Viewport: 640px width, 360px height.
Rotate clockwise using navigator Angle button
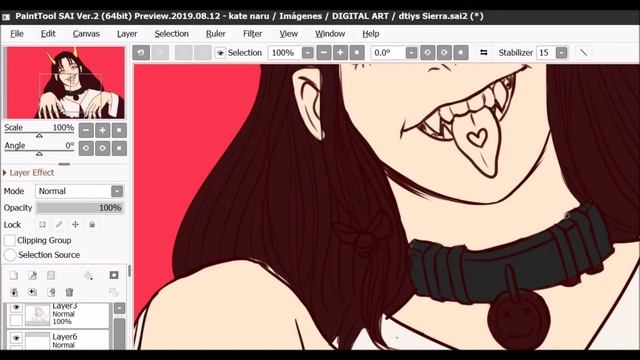pos(102,148)
